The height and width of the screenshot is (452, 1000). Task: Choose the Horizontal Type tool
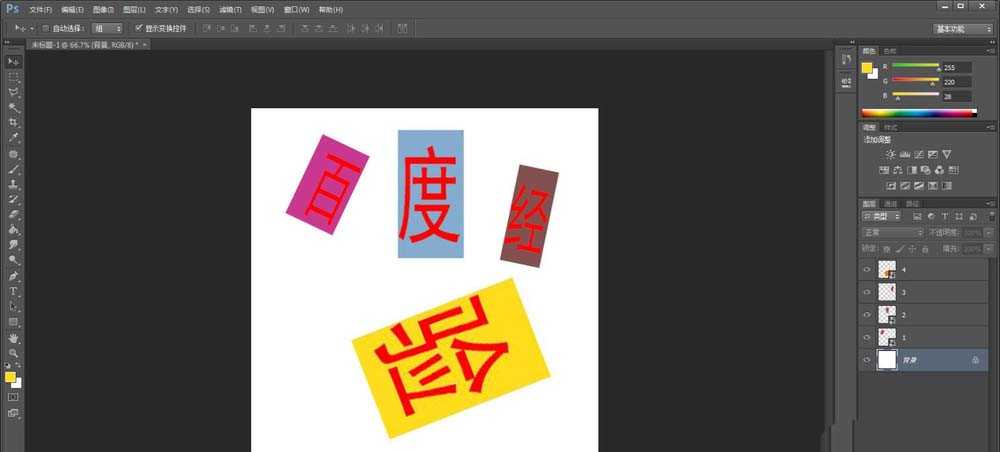14,291
